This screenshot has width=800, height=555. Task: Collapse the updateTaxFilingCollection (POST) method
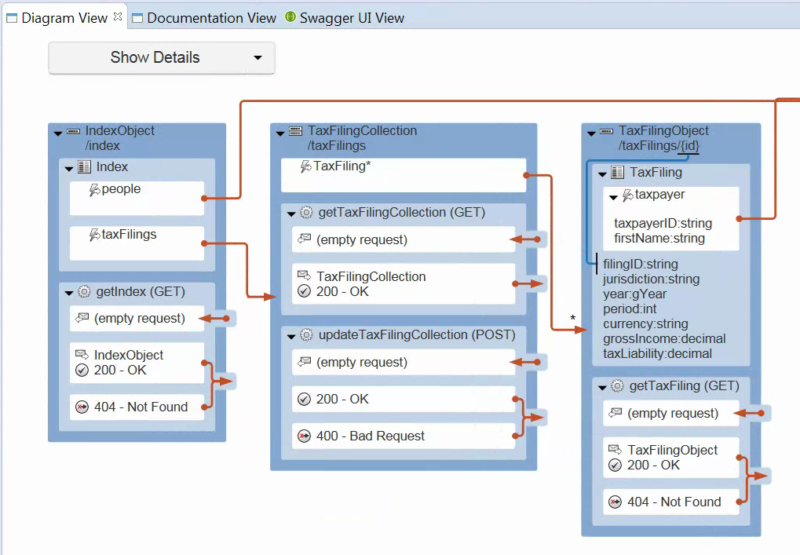point(291,336)
